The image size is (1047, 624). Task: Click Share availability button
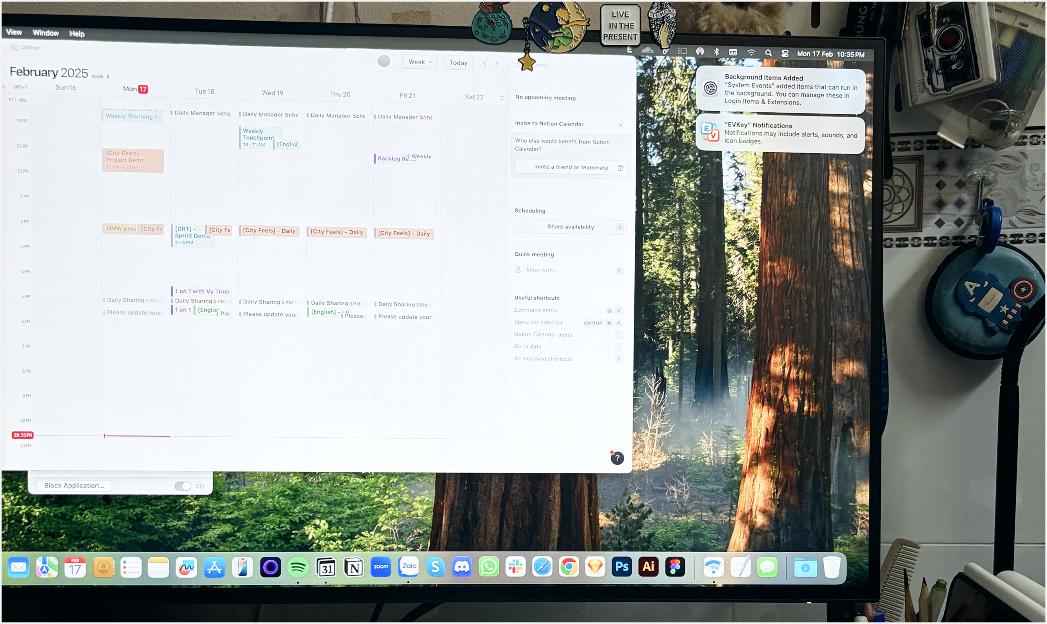[570, 227]
